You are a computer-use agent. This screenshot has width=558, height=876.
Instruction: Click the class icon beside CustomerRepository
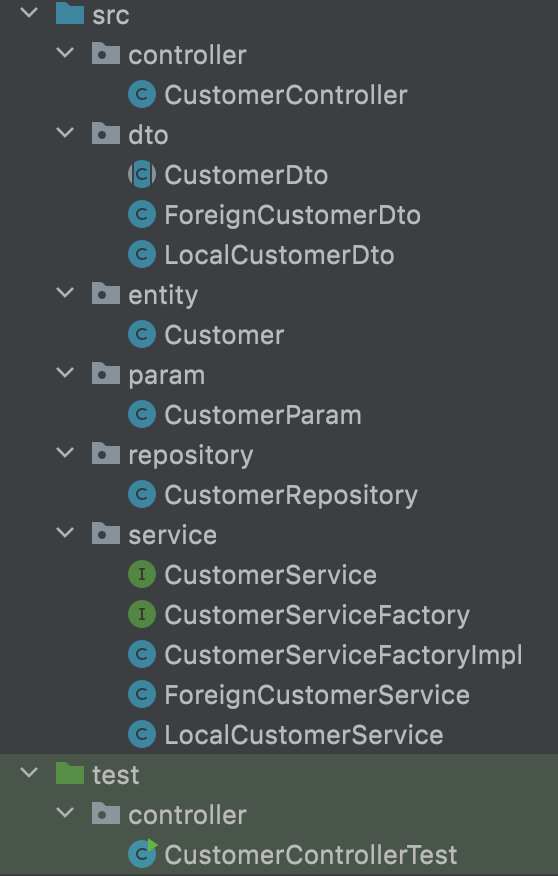coord(142,494)
